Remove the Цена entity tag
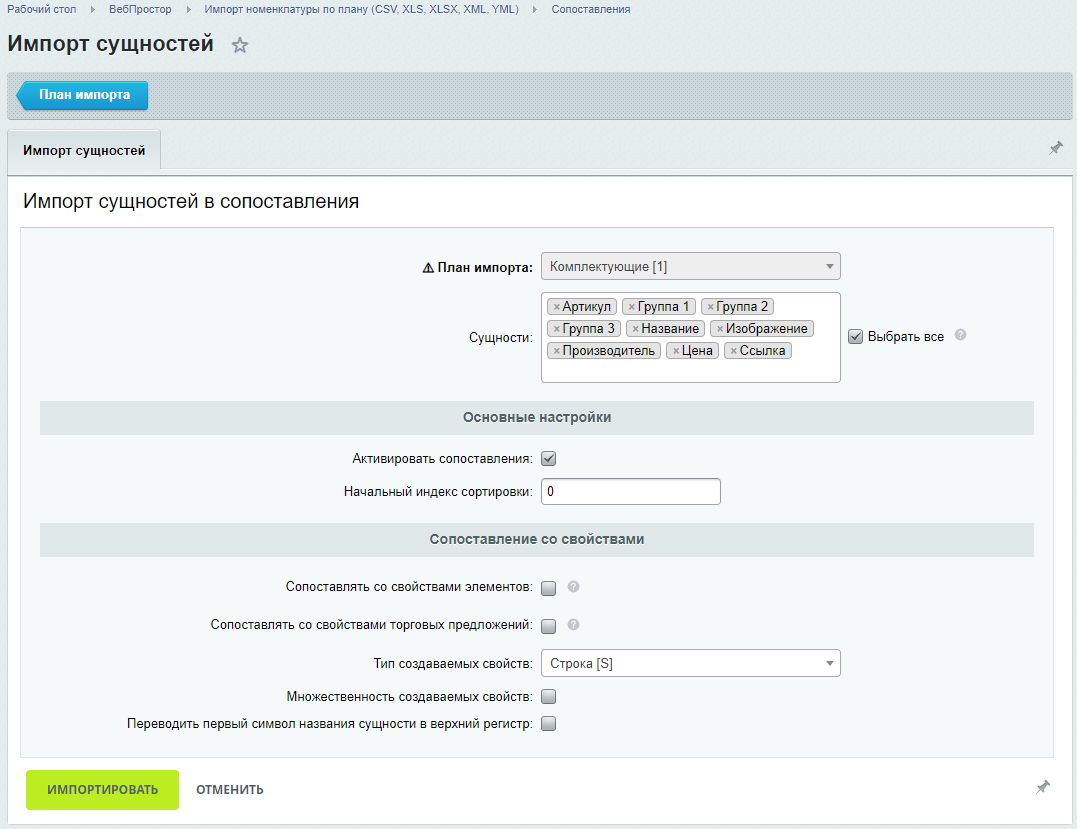The height and width of the screenshot is (829, 1077). coord(676,351)
